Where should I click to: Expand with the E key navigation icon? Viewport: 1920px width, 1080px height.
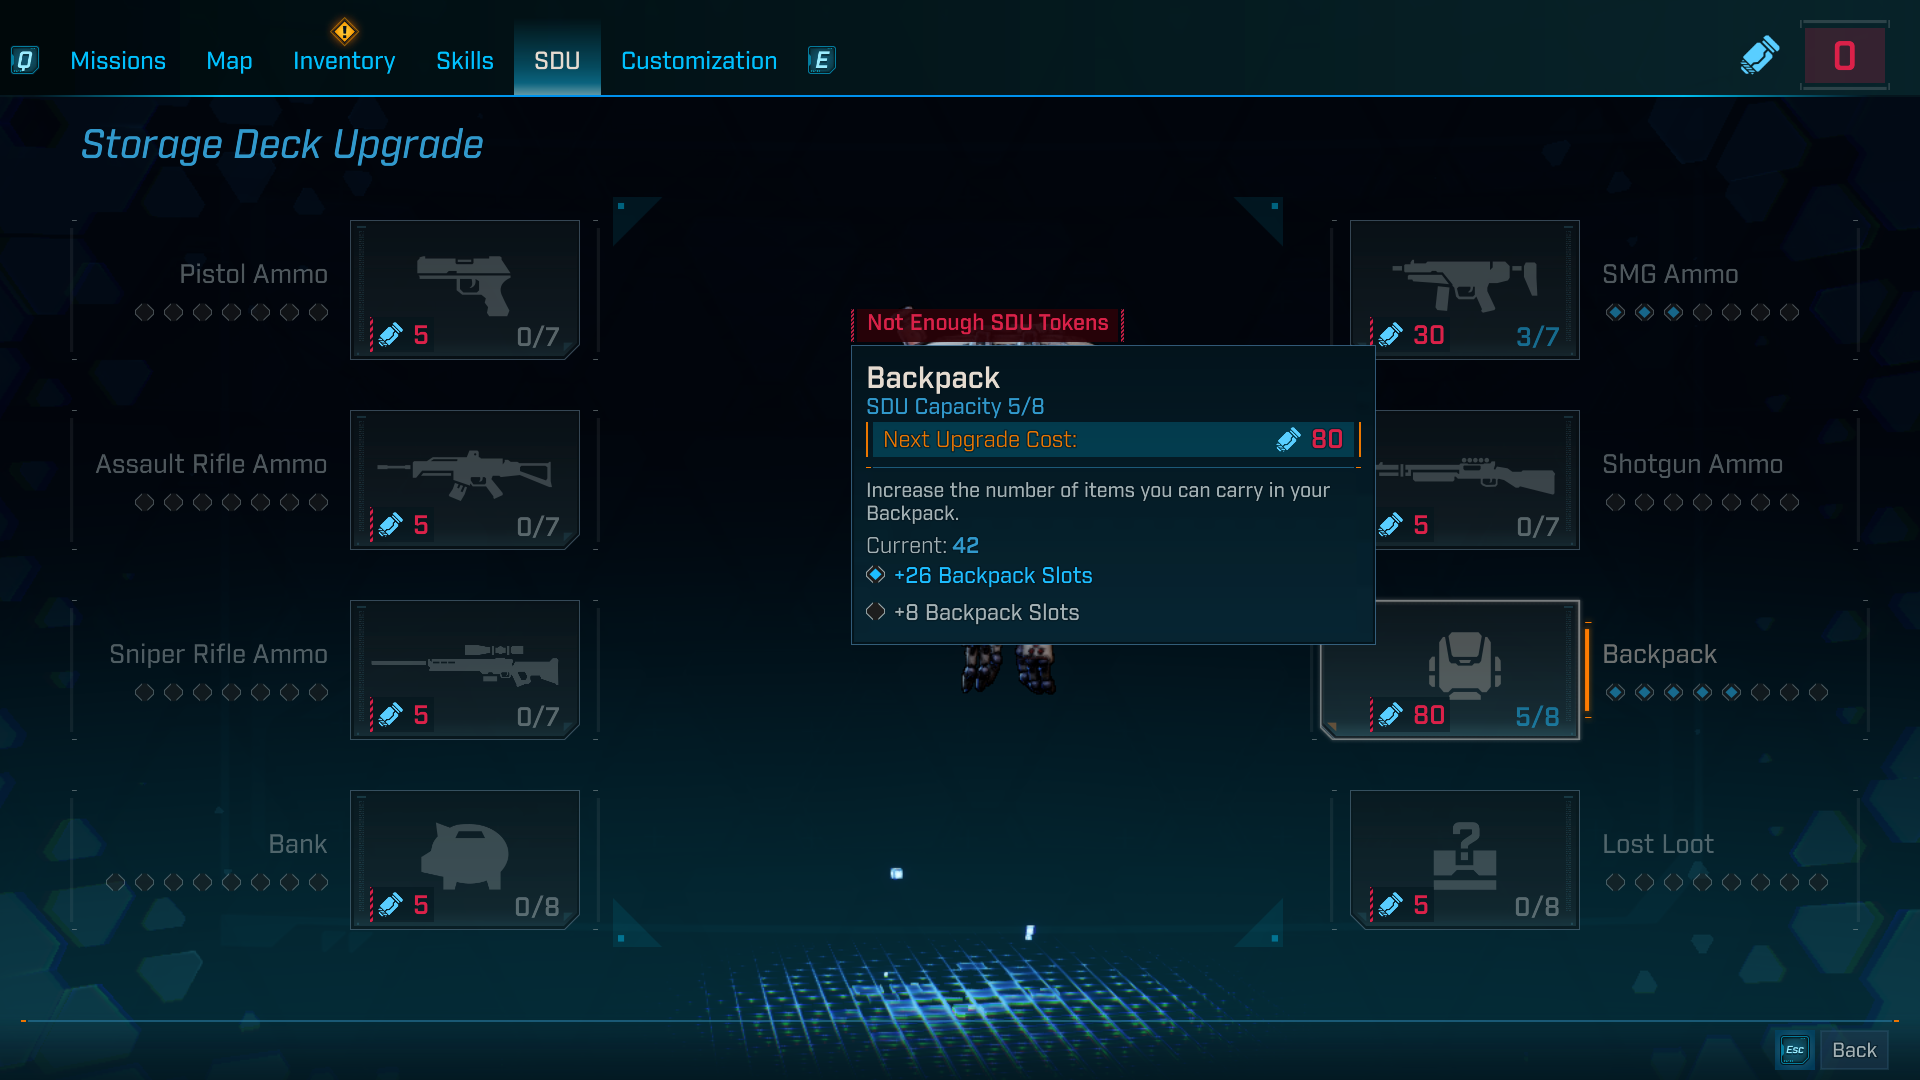pos(821,60)
